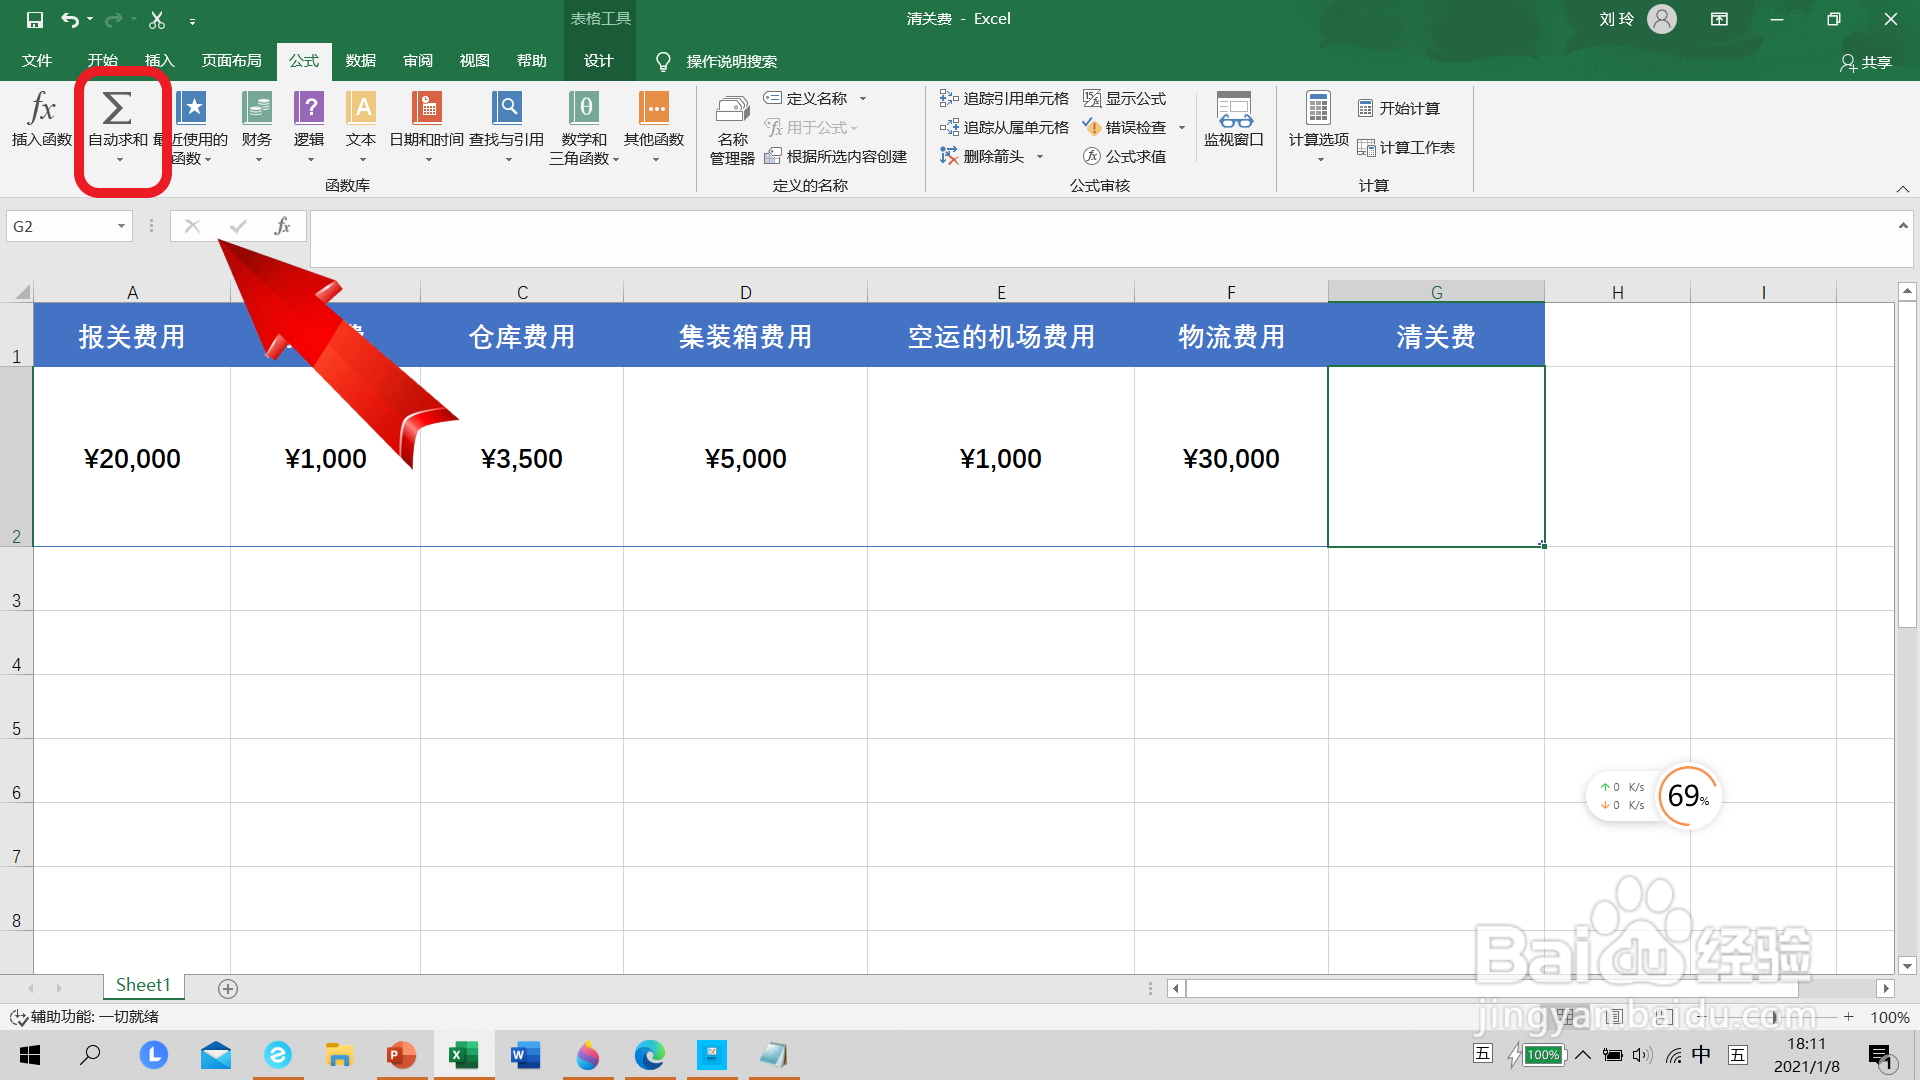Click the Undo arrow in quick access toolbar
The image size is (1920, 1080).
point(69,19)
